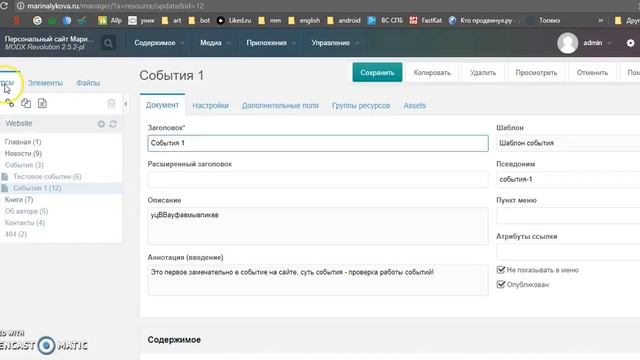Toggle 'Не показывать в меню' checkbox
The width and height of the screenshot is (640, 360).
pos(501,270)
